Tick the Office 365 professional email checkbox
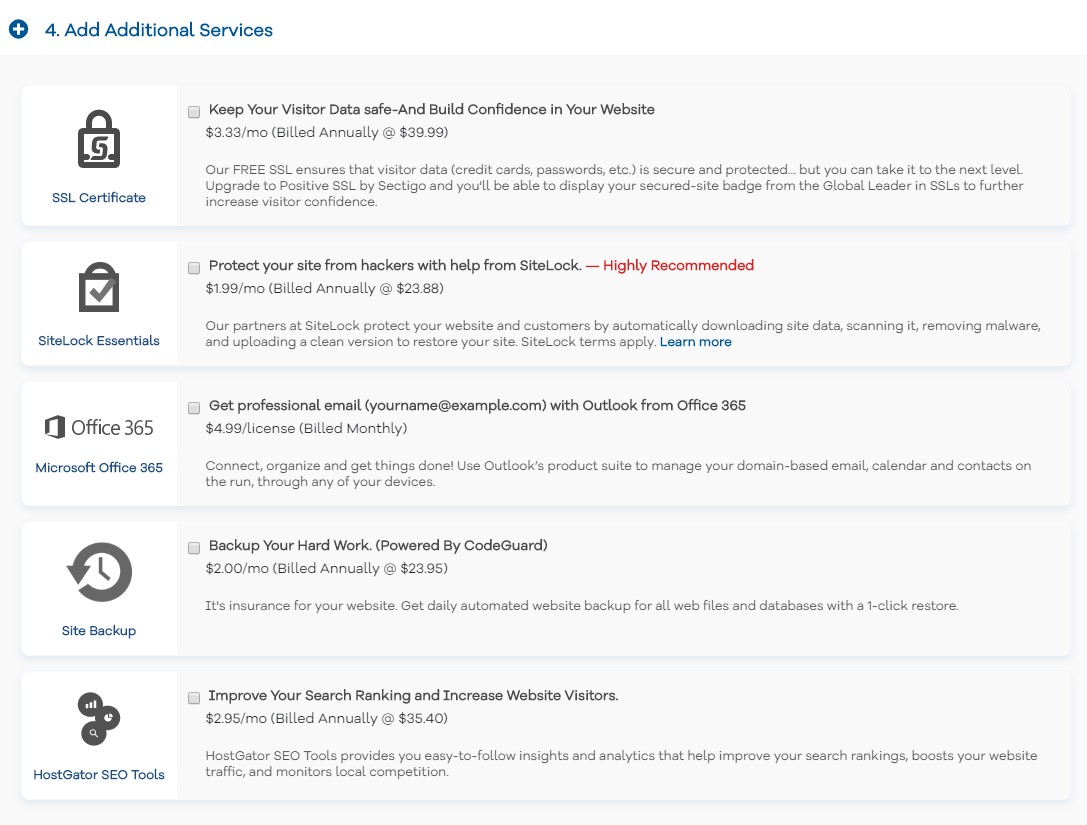 (194, 407)
